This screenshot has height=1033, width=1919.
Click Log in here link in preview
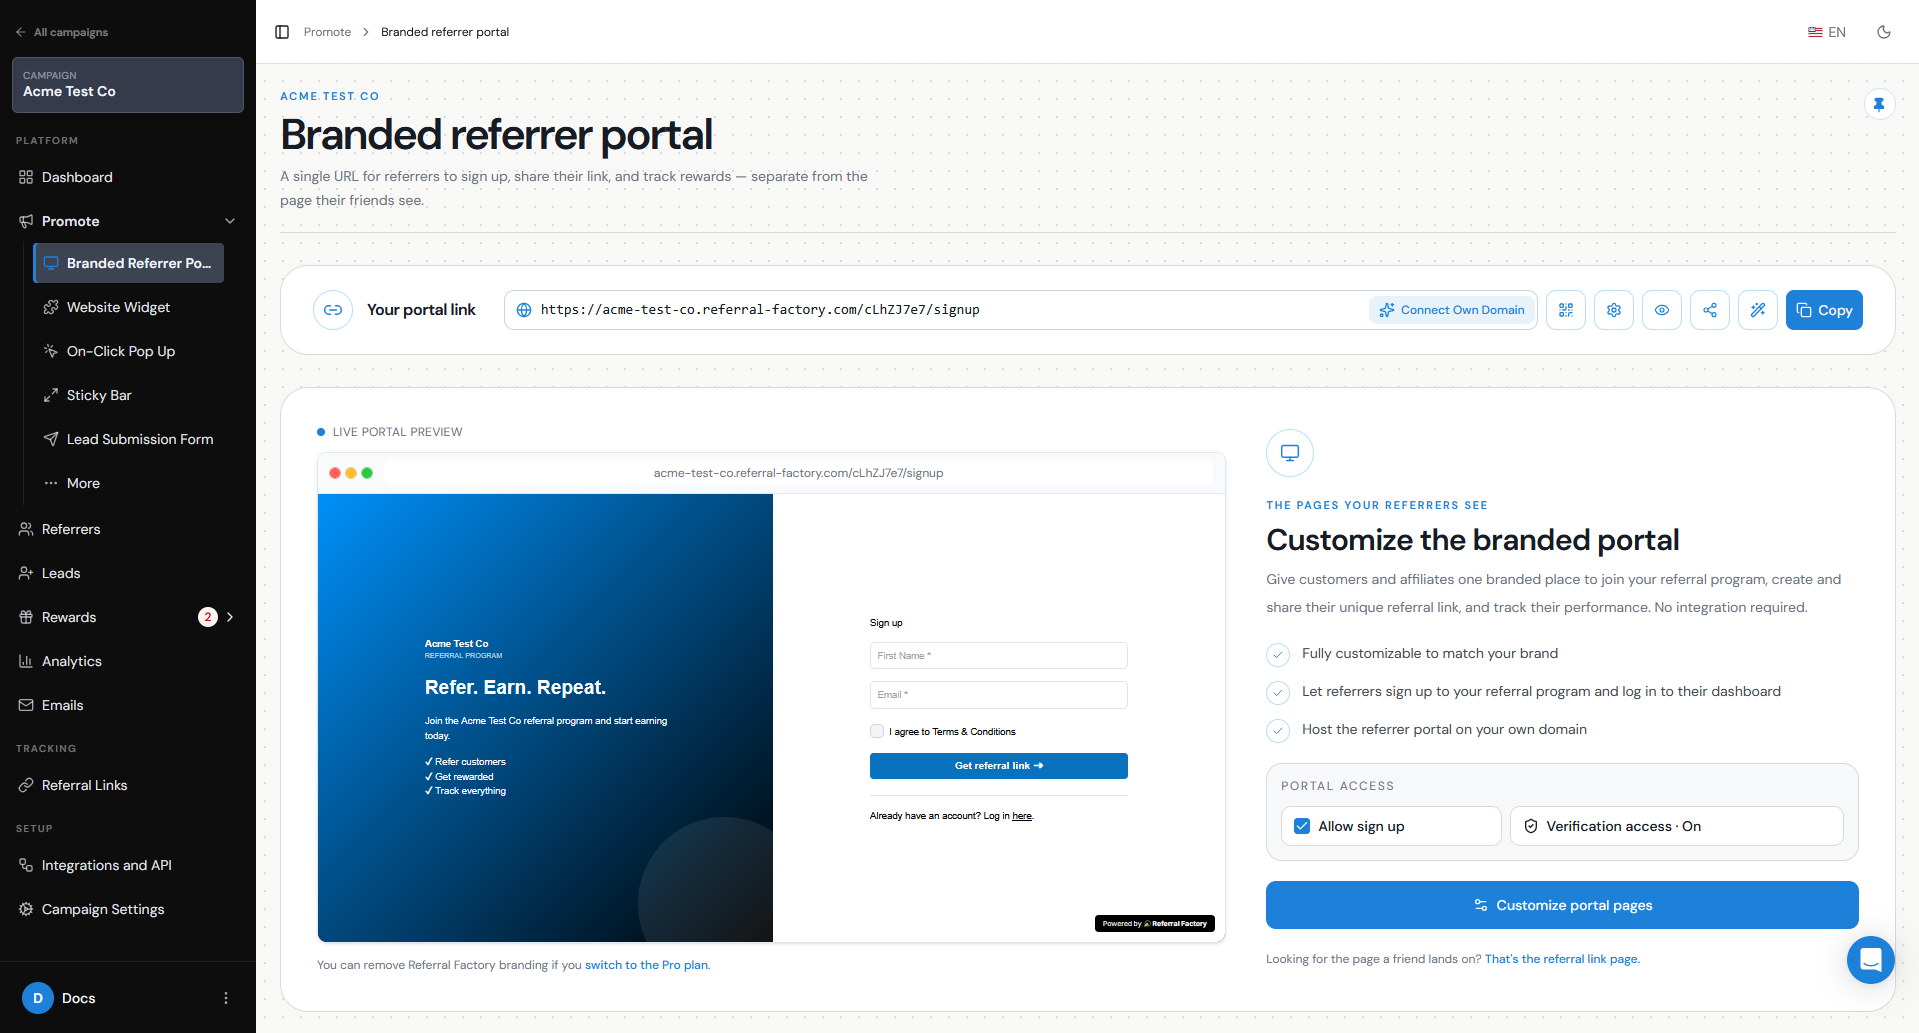[1022, 816]
